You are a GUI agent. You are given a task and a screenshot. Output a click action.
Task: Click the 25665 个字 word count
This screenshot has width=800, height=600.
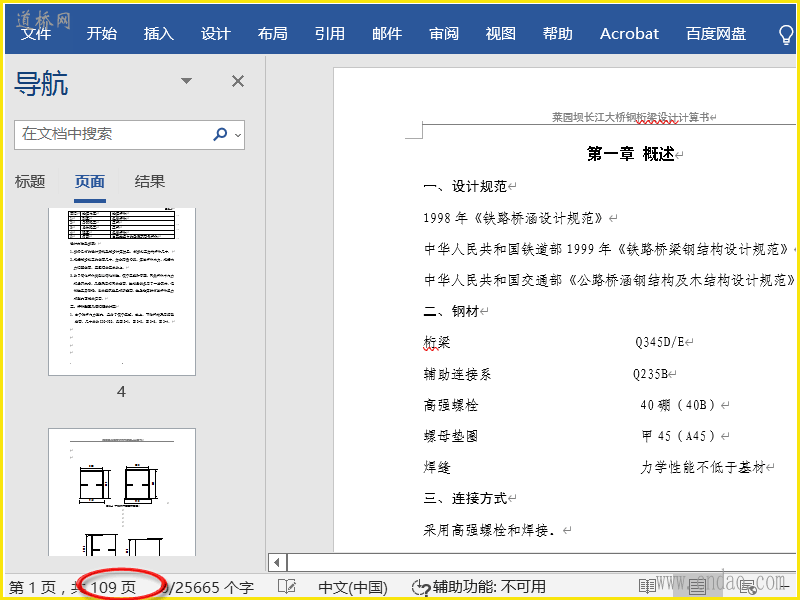point(207,588)
